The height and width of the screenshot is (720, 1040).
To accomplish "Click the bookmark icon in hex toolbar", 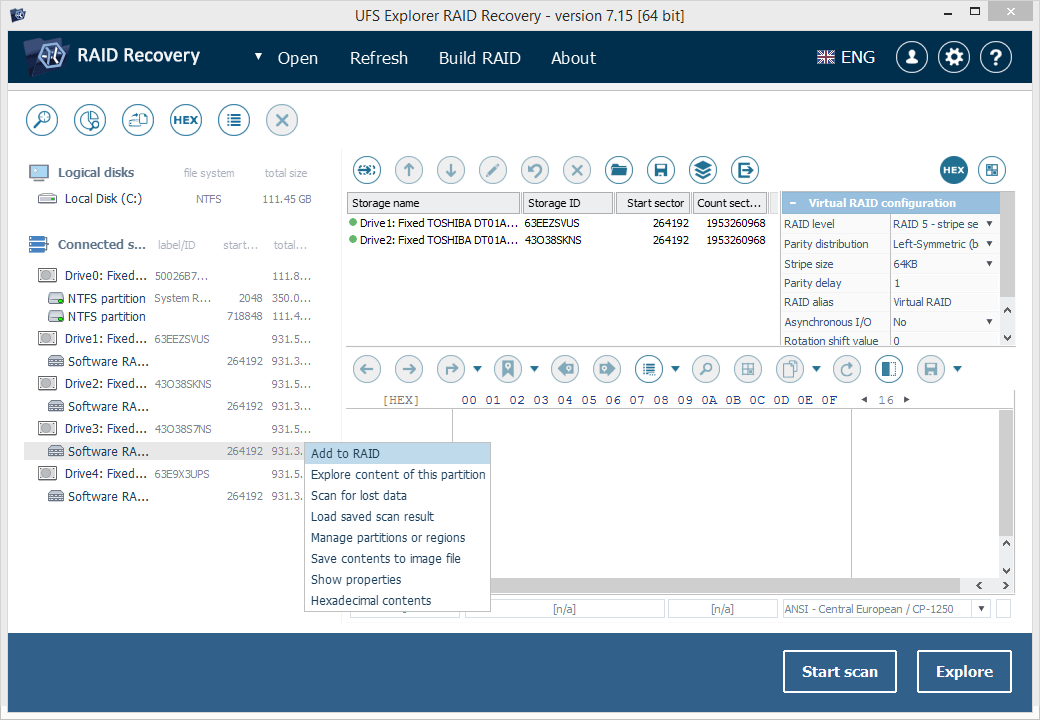I will (x=508, y=369).
